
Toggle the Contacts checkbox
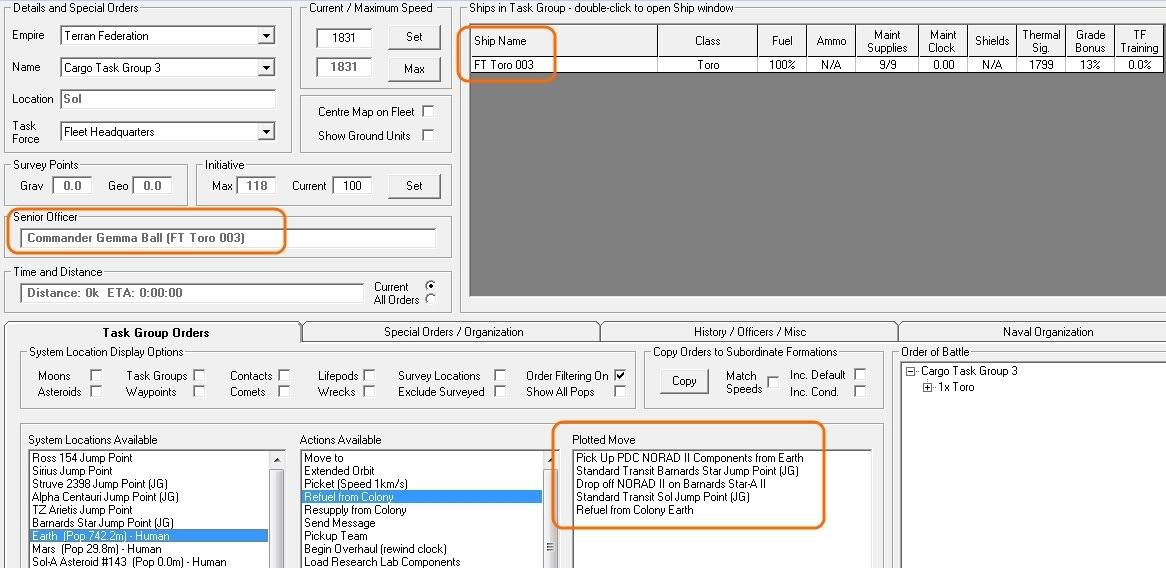pyautogui.click(x=284, y=375)
